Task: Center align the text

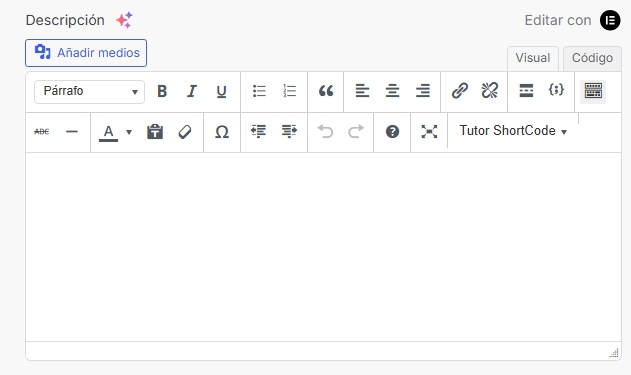Action: (392, 91)
